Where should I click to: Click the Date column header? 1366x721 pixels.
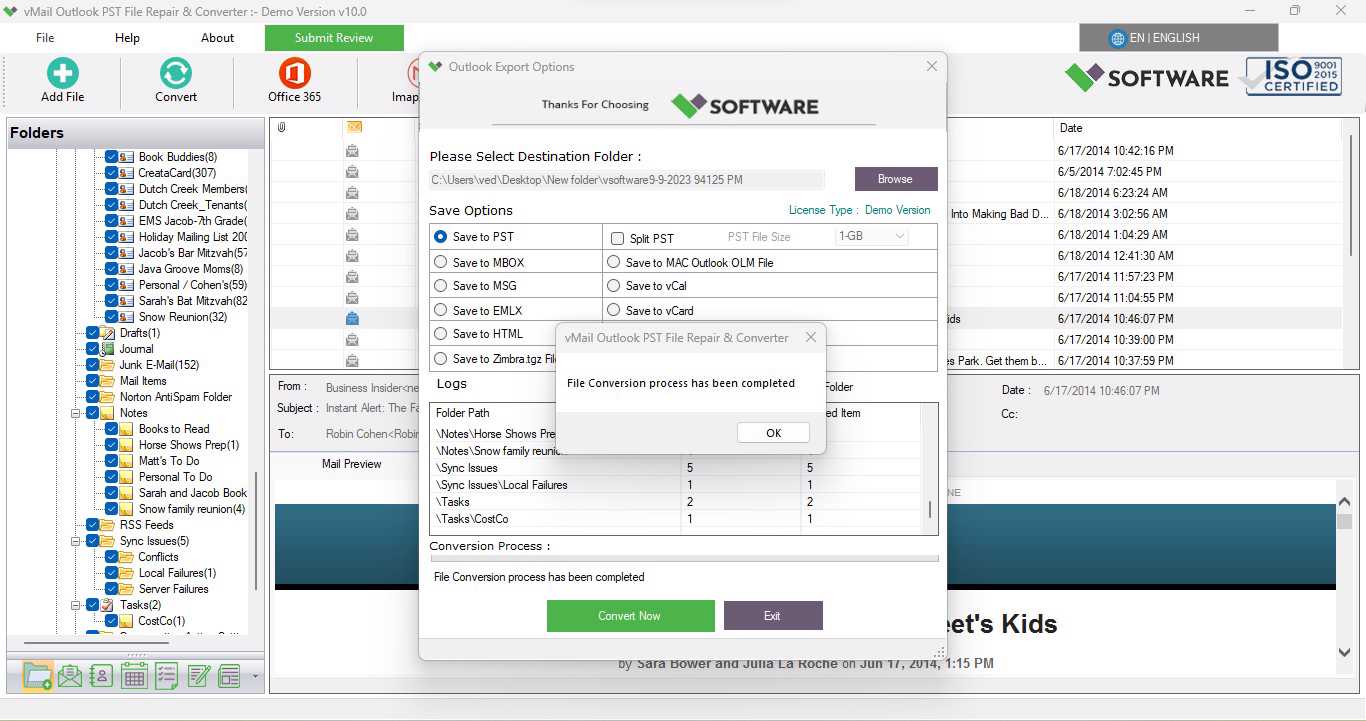[1071, 128]
